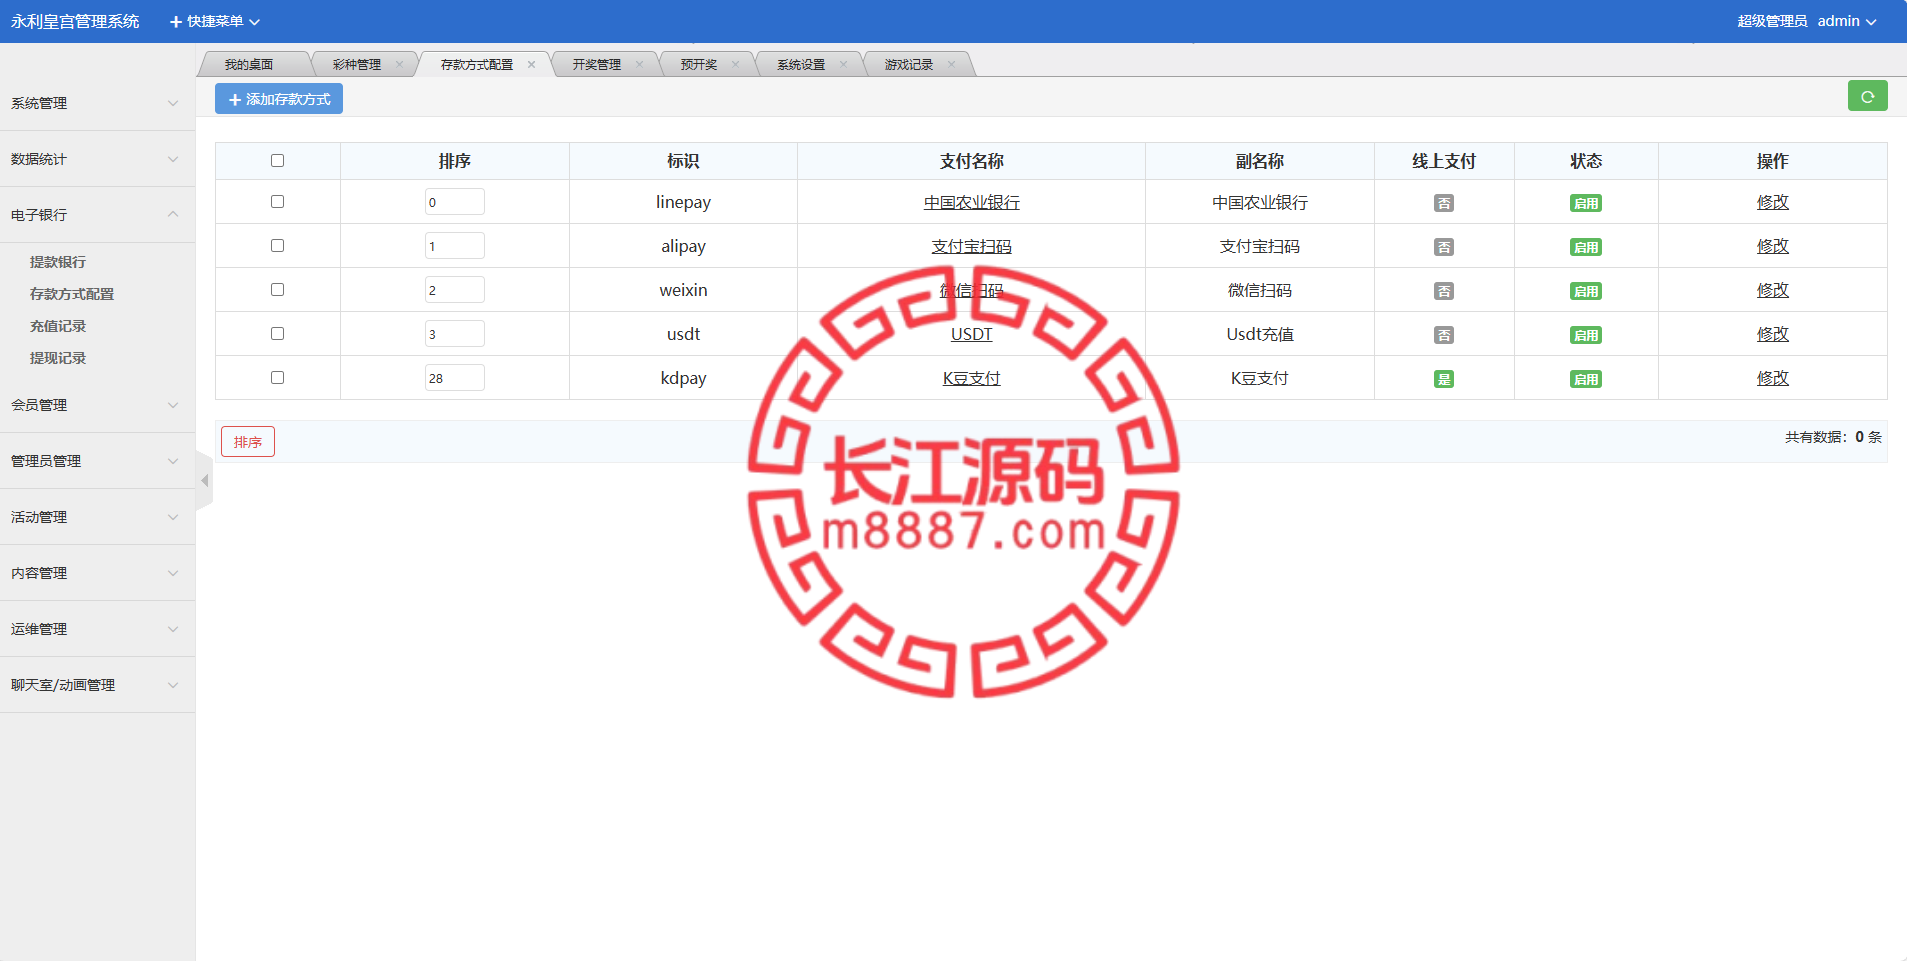Click the green refresh icon button
Screen dimensions: 1907x961
[x=1867, y=96]
